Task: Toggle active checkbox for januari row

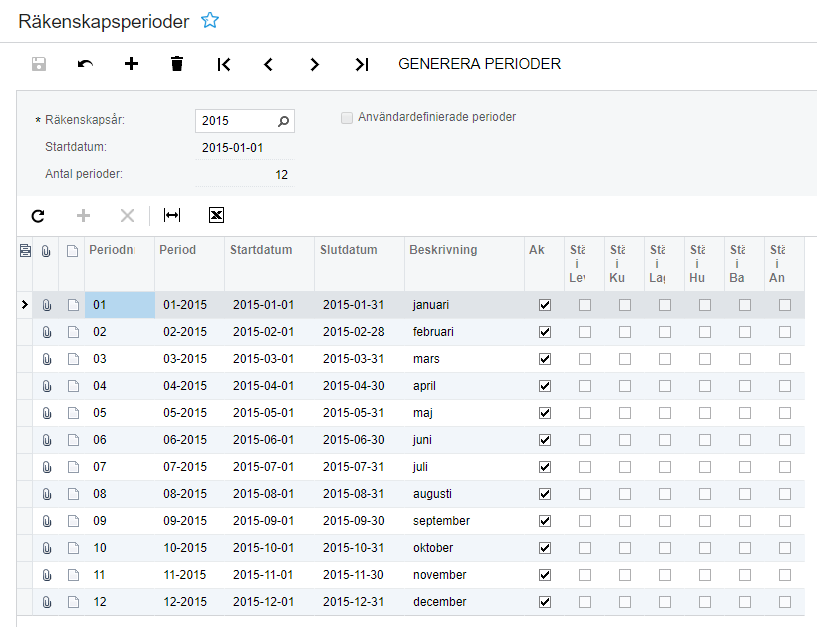Action: pyautogui.click(x=545, y=305)
